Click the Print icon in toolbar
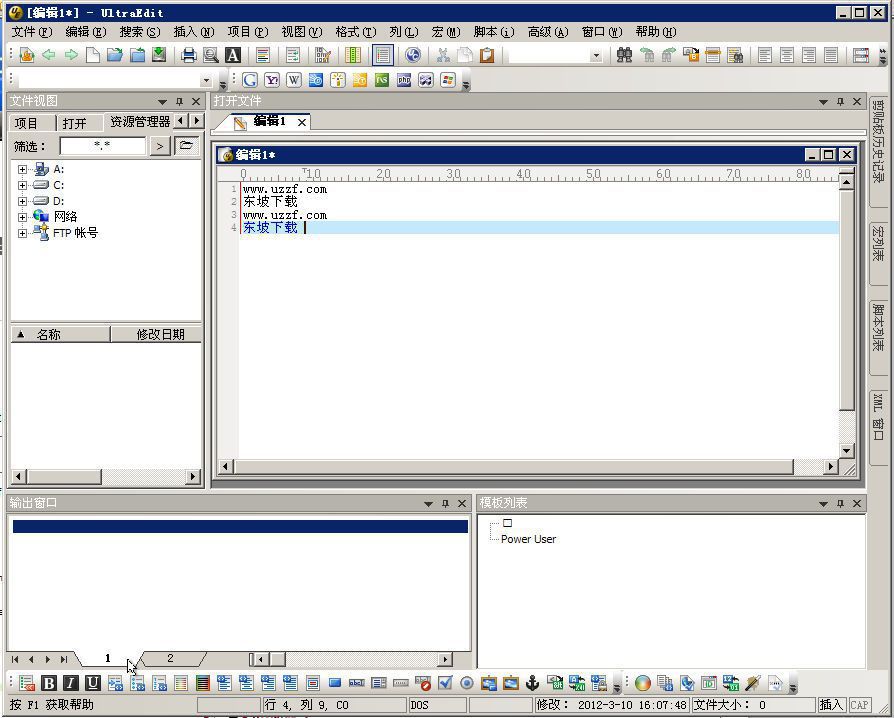 189,55
